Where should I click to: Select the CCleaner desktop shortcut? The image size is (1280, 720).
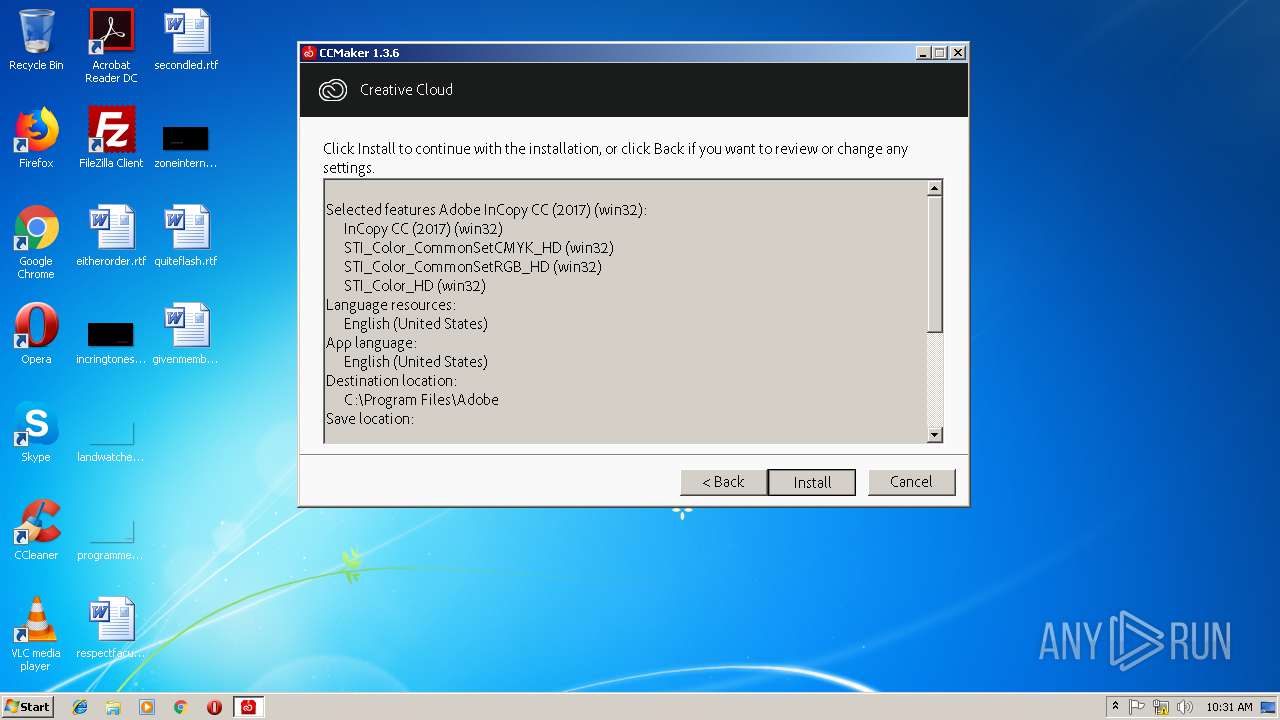tap(36, 530)
